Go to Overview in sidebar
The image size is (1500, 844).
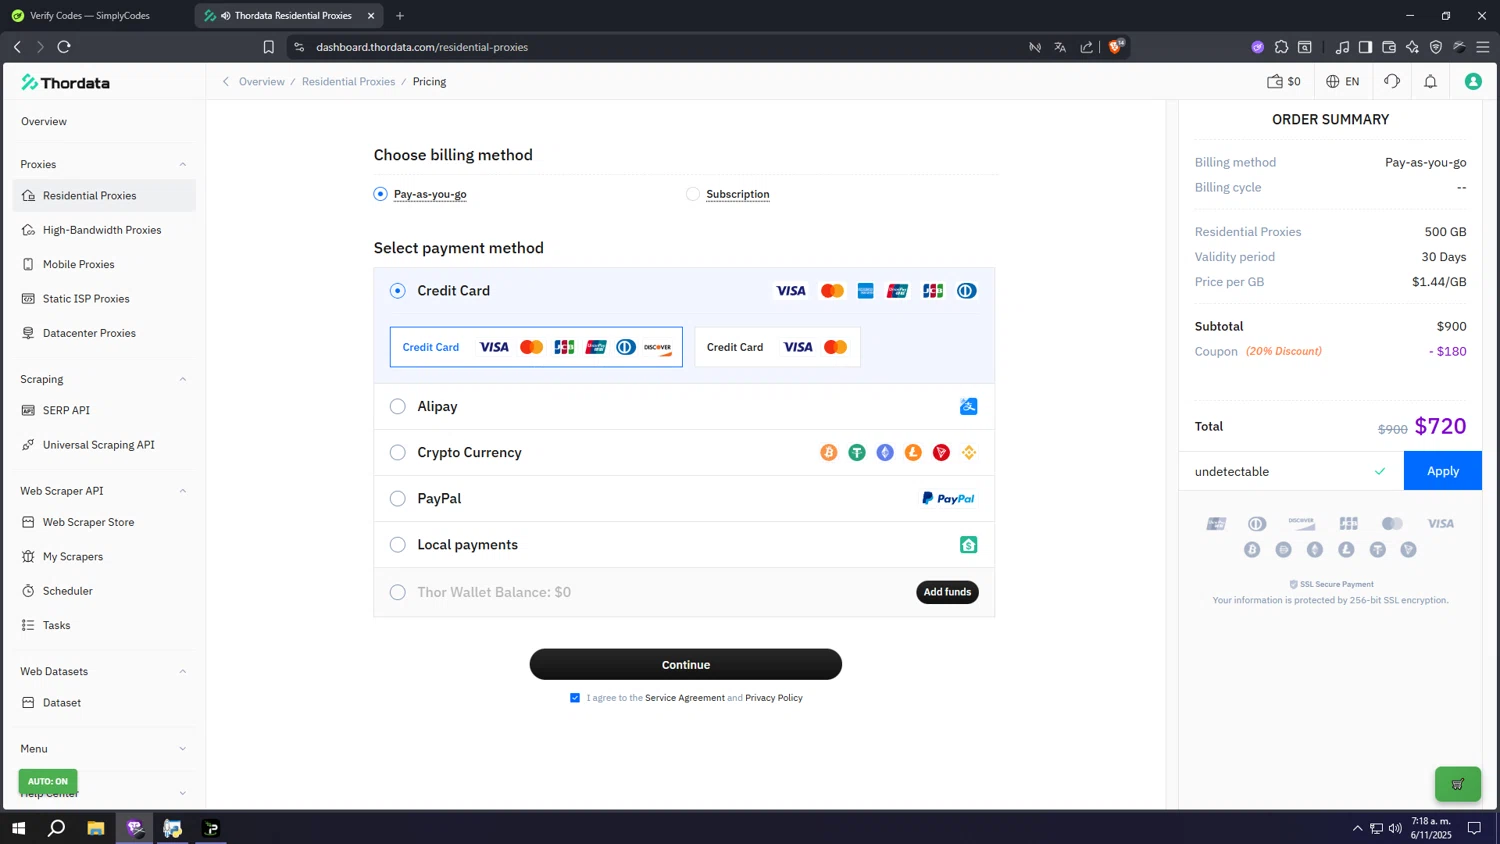[x=44, y=122]
